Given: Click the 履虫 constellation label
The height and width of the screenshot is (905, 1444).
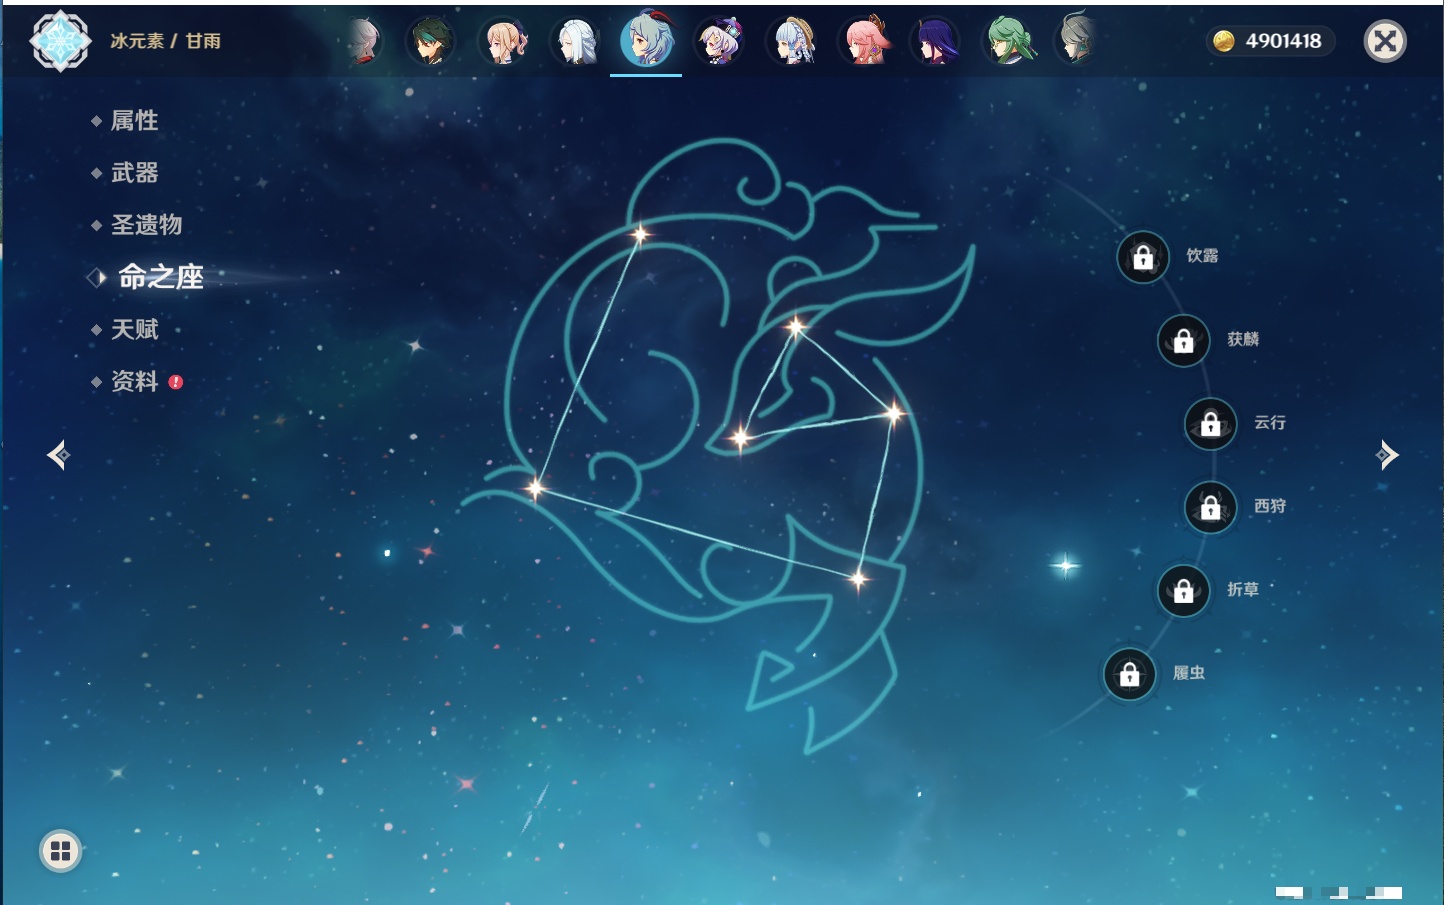Looking at the screenshot, I should (x=1189, y=673).
